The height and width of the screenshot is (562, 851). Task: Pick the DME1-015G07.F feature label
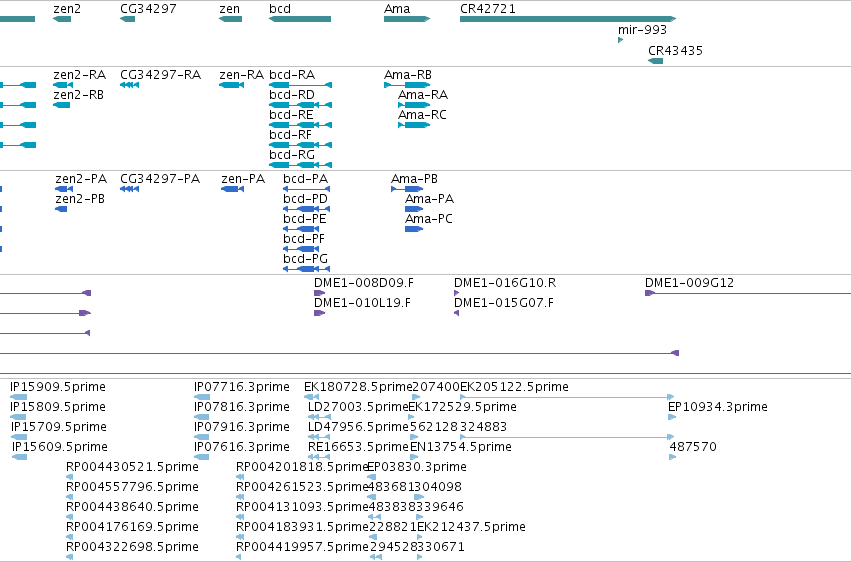(x=504, y=303)
